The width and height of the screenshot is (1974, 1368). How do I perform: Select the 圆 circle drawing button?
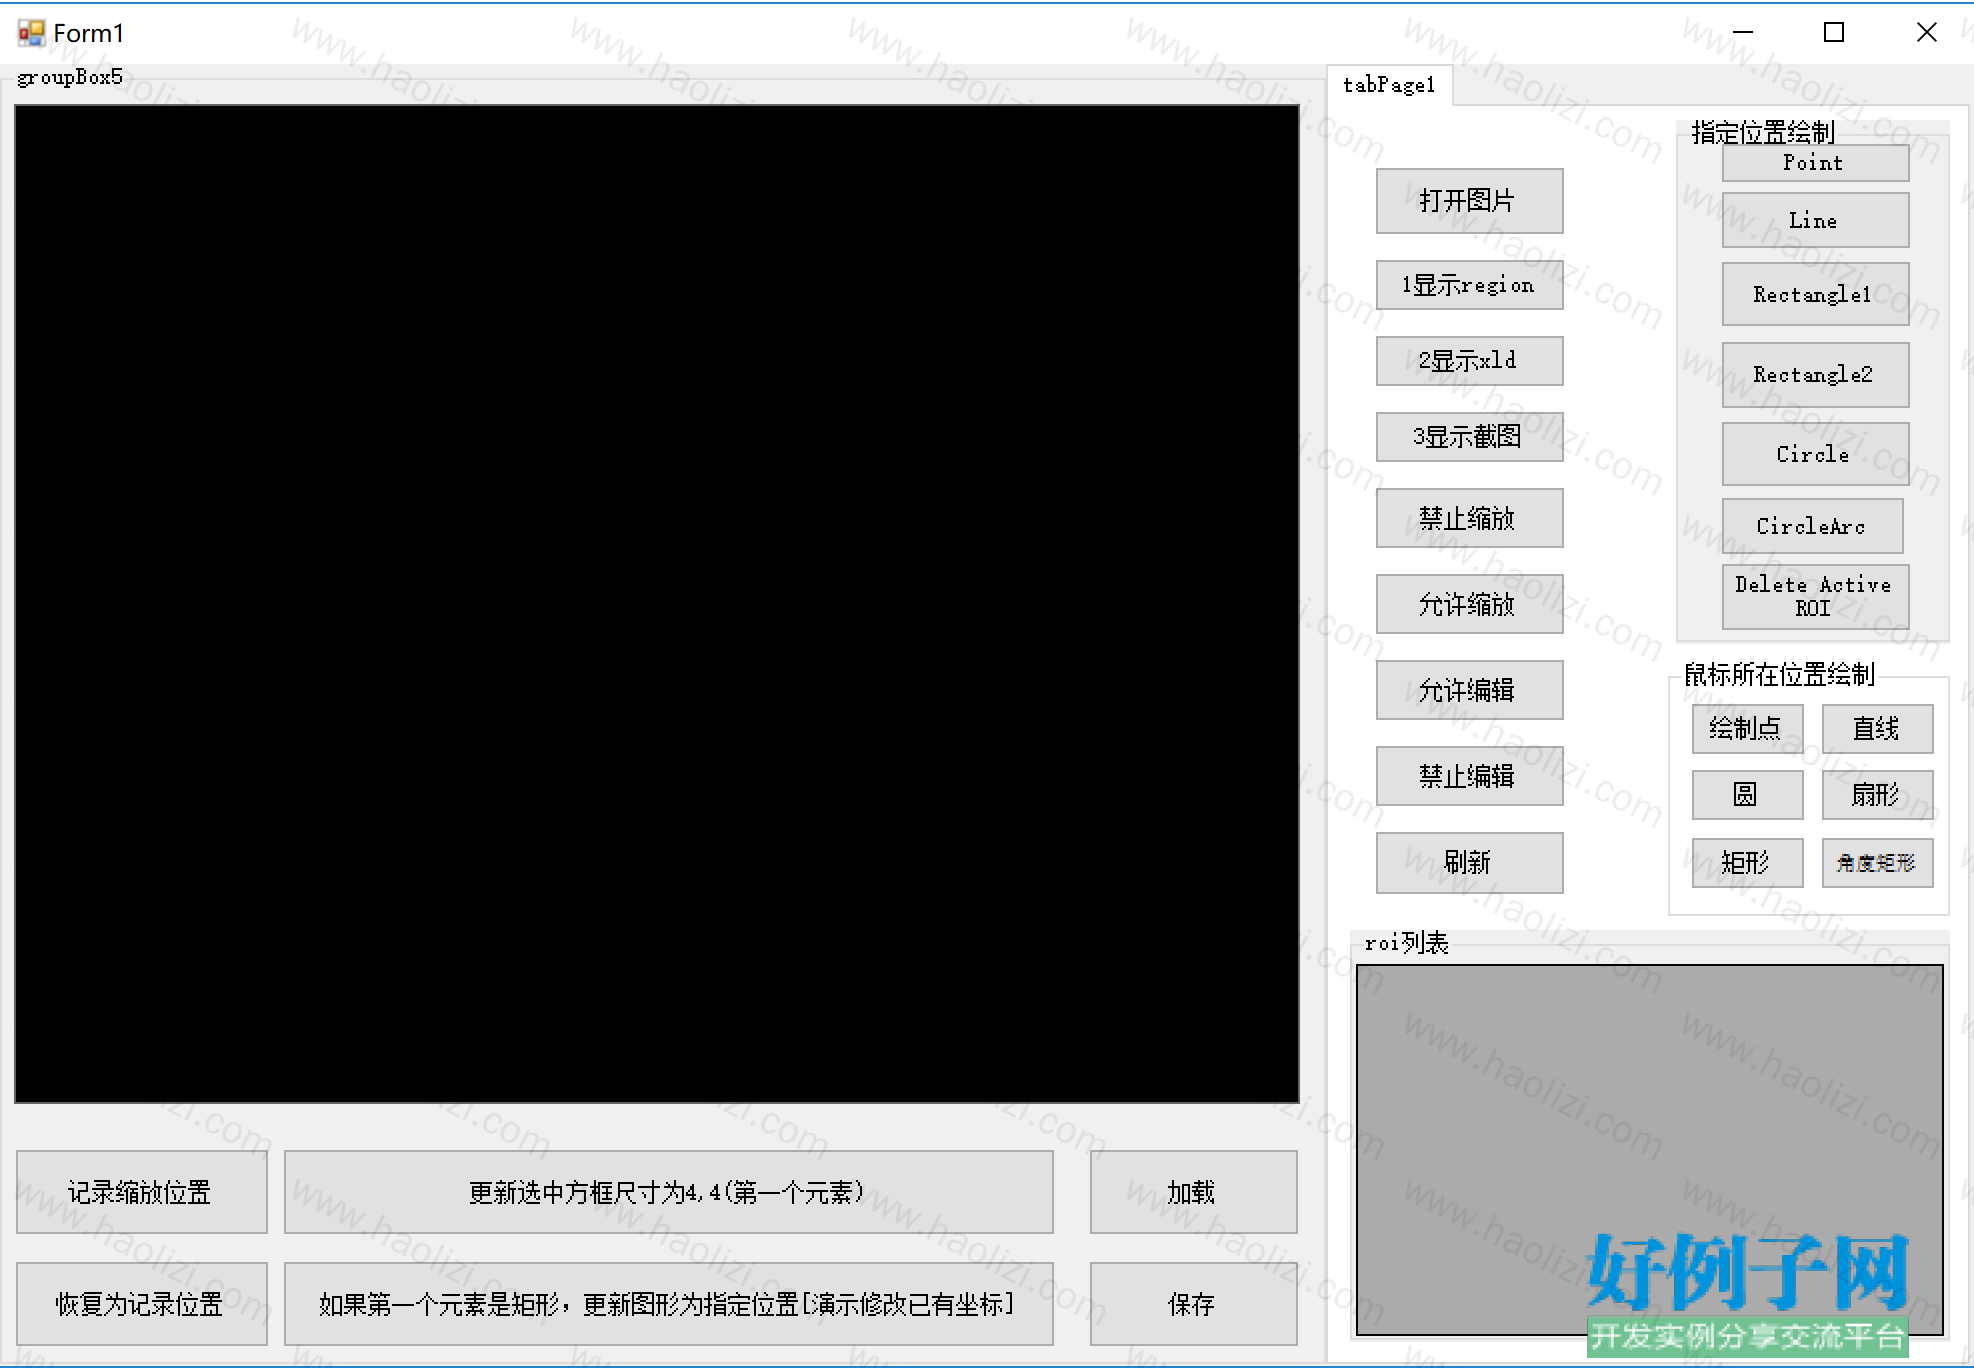point(1747,795)
